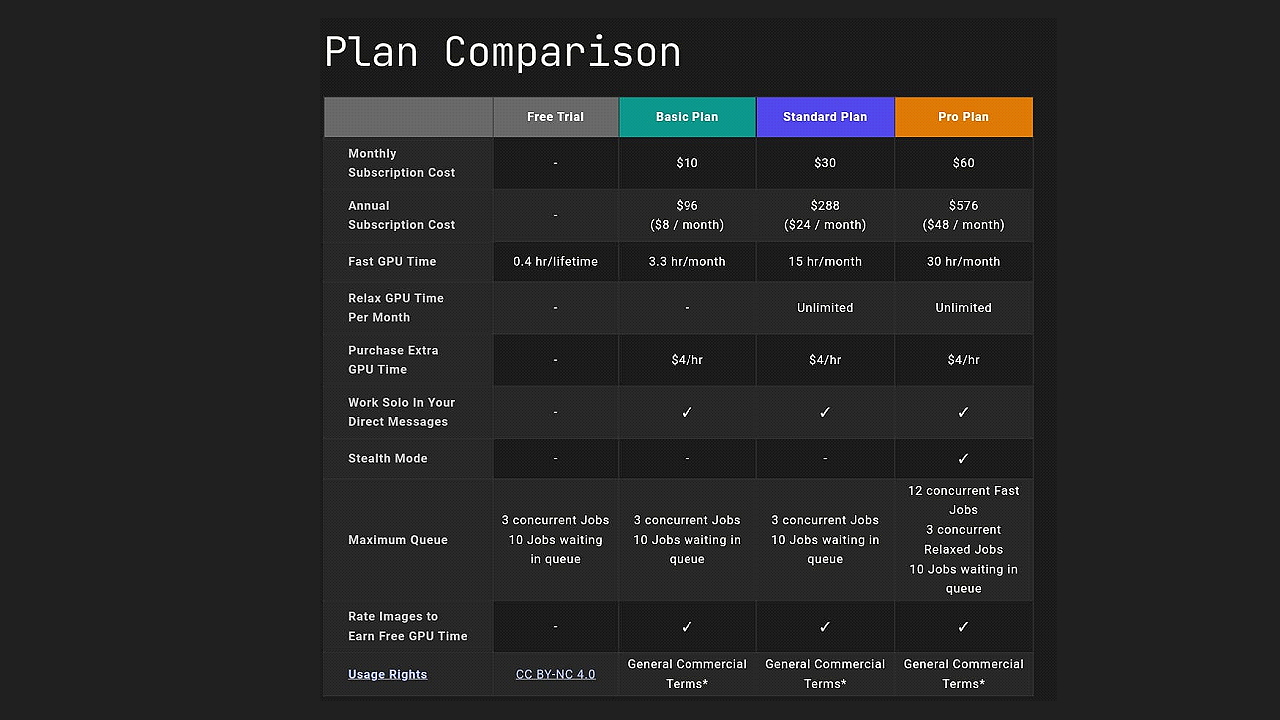Select the Standard Plan column header
The image size is (1280, 720).
[825, 117]
